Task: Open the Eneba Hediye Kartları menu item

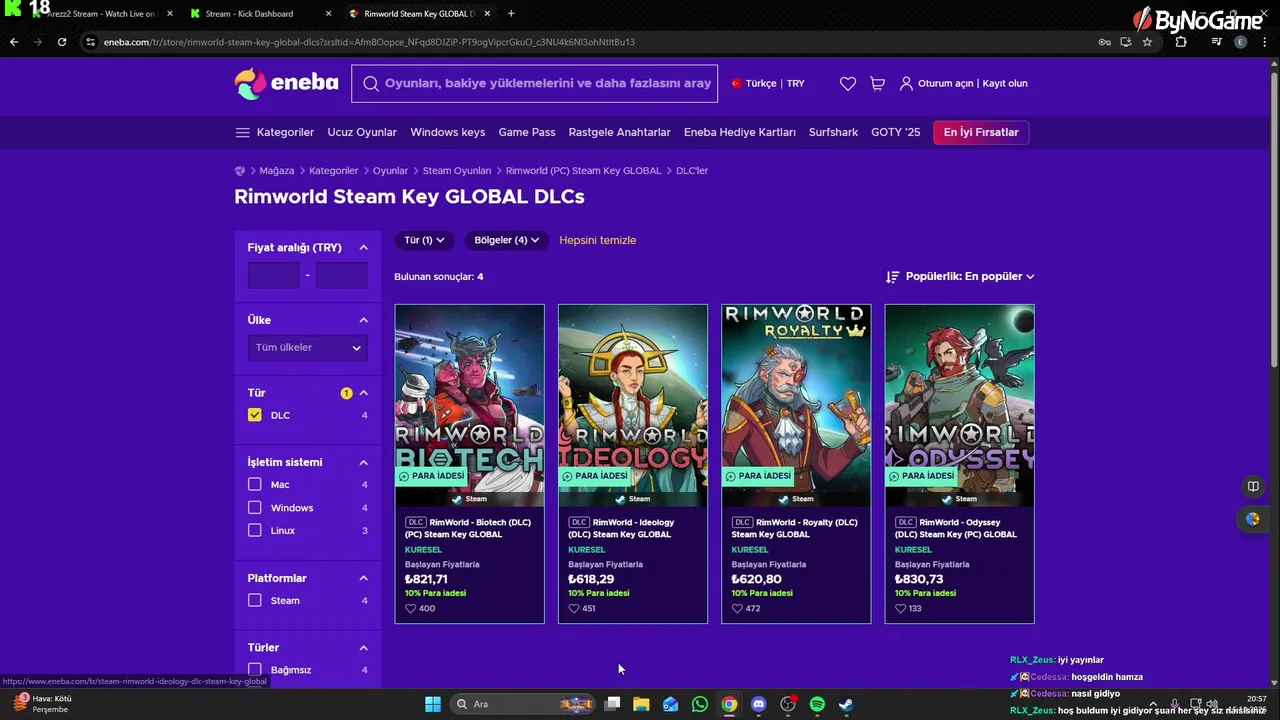Action: coord(740,132)
